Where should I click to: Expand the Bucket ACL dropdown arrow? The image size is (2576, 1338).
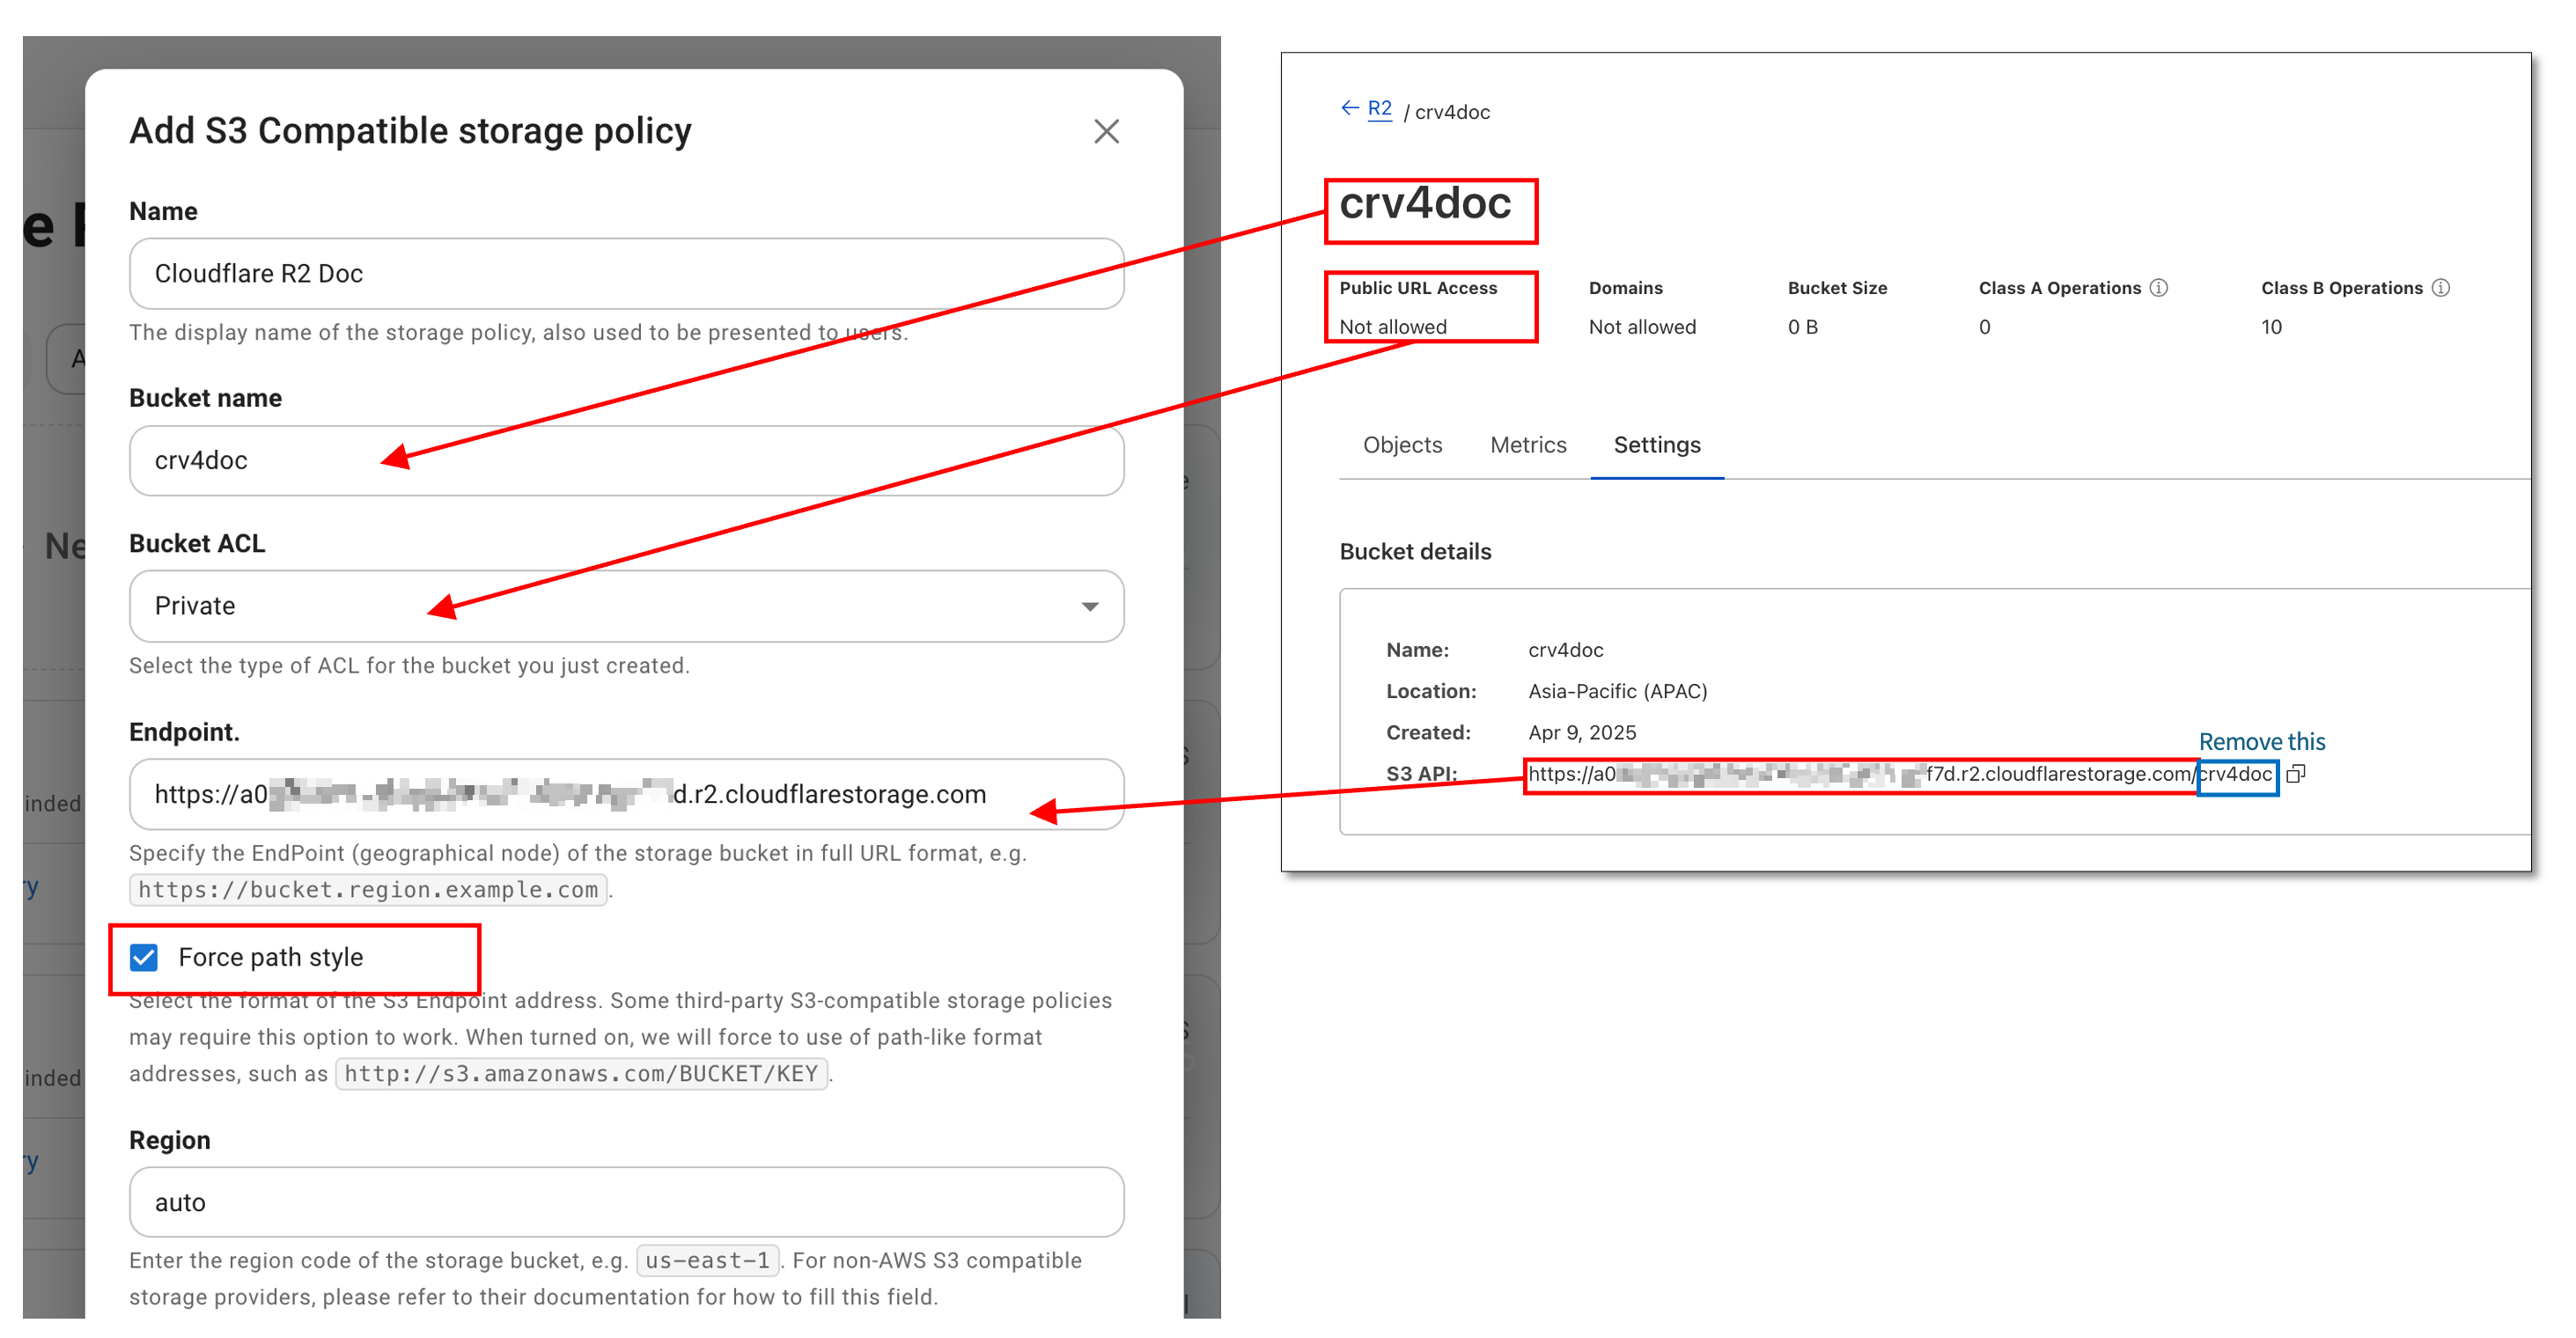[x=1090, y=606]
